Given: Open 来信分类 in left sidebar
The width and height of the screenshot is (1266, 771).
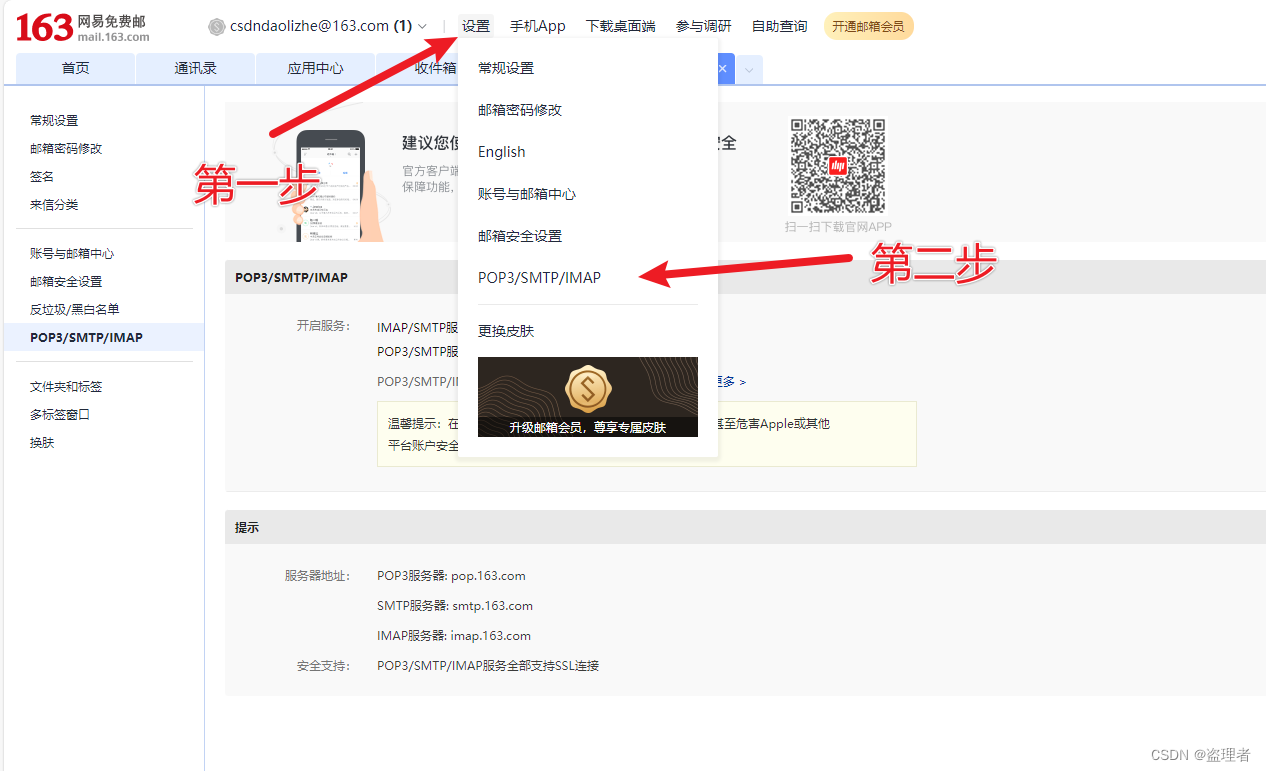Looking at the screenshot, I should (54, 204).
